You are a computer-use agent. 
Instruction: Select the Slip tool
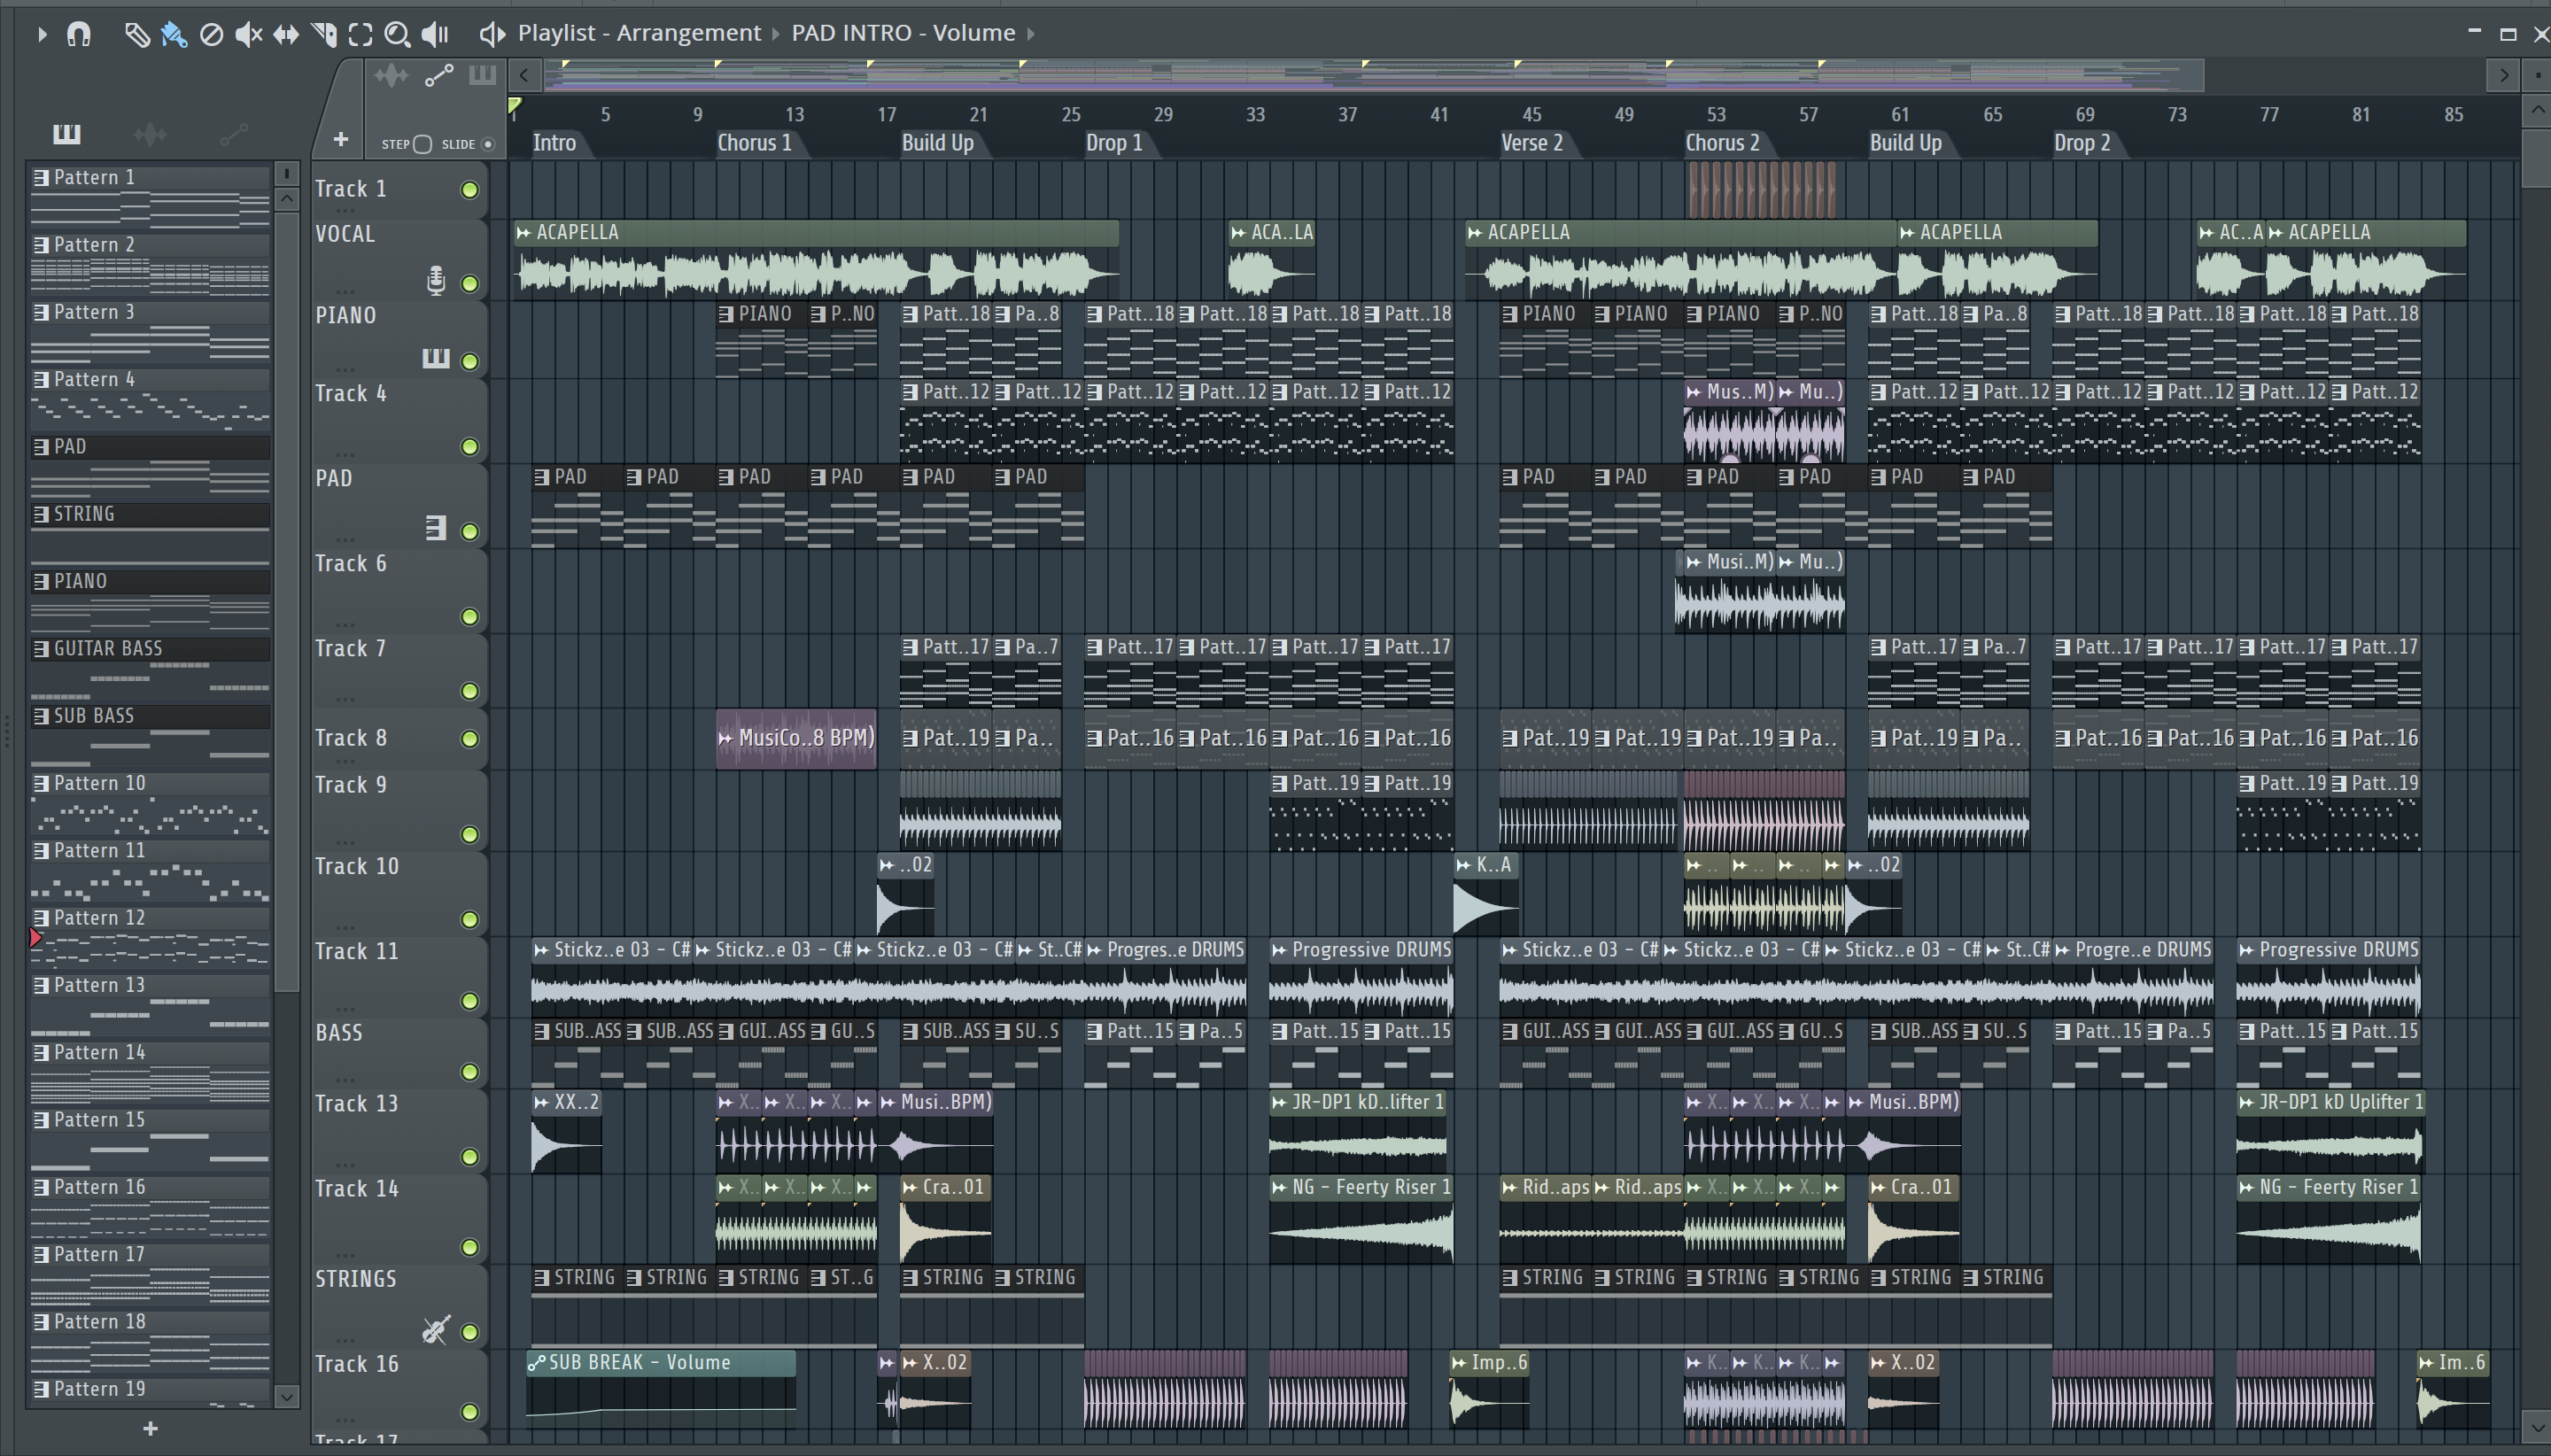click(x=286, y=34)
